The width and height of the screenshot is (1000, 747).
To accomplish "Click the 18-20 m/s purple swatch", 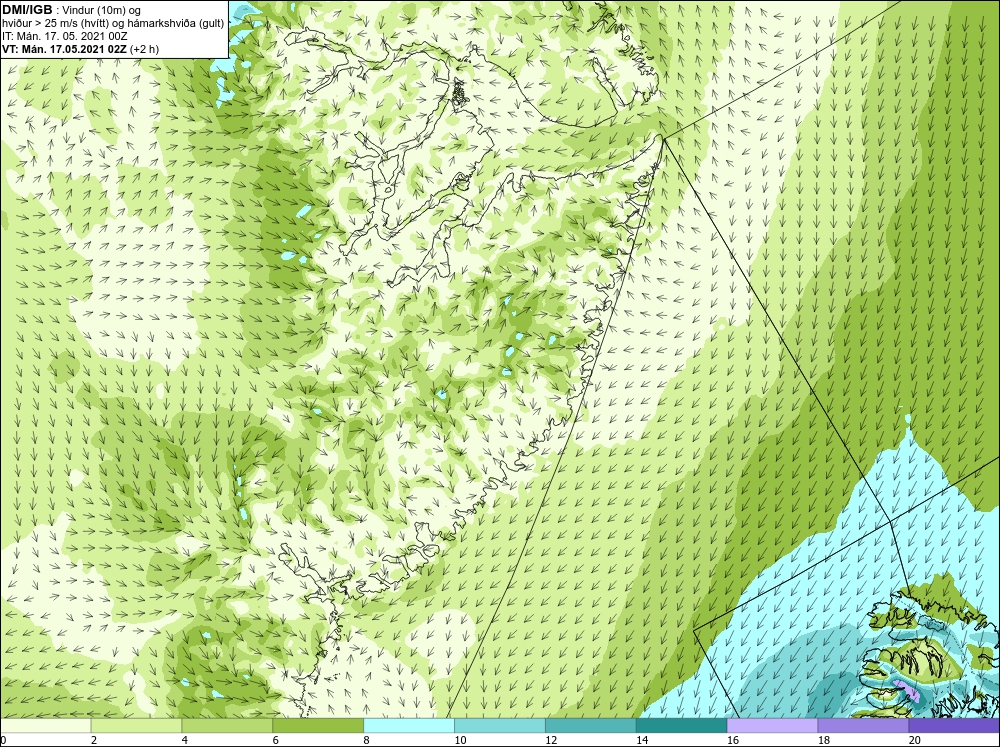I will click(x=863, y=725).
